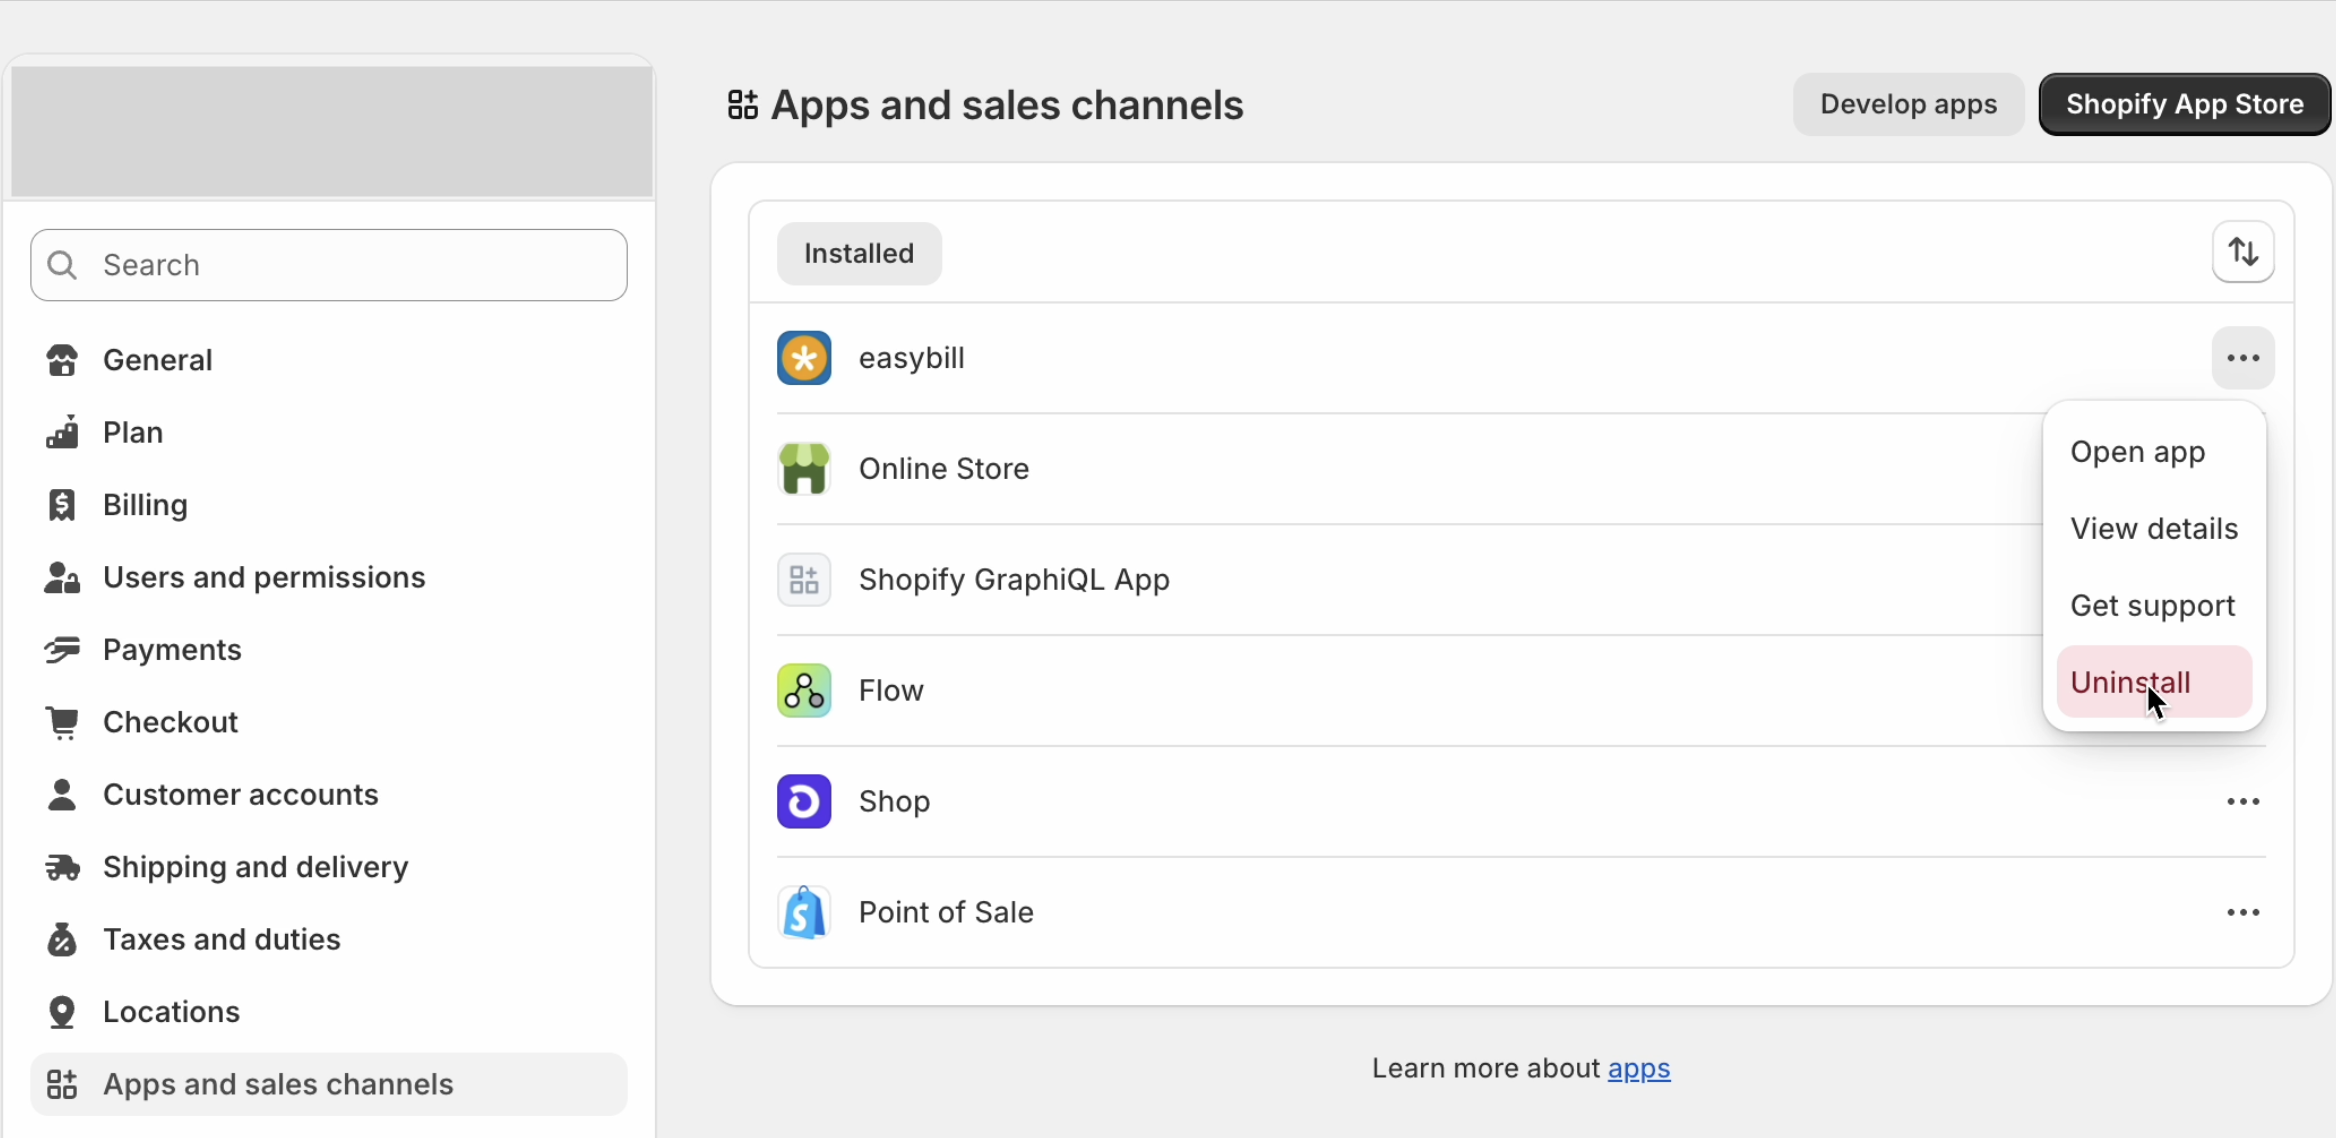This screenshot has height=1138, width=2336.
Task: Go to General settings
Action: pyautogui.click(x=329, y=360)
